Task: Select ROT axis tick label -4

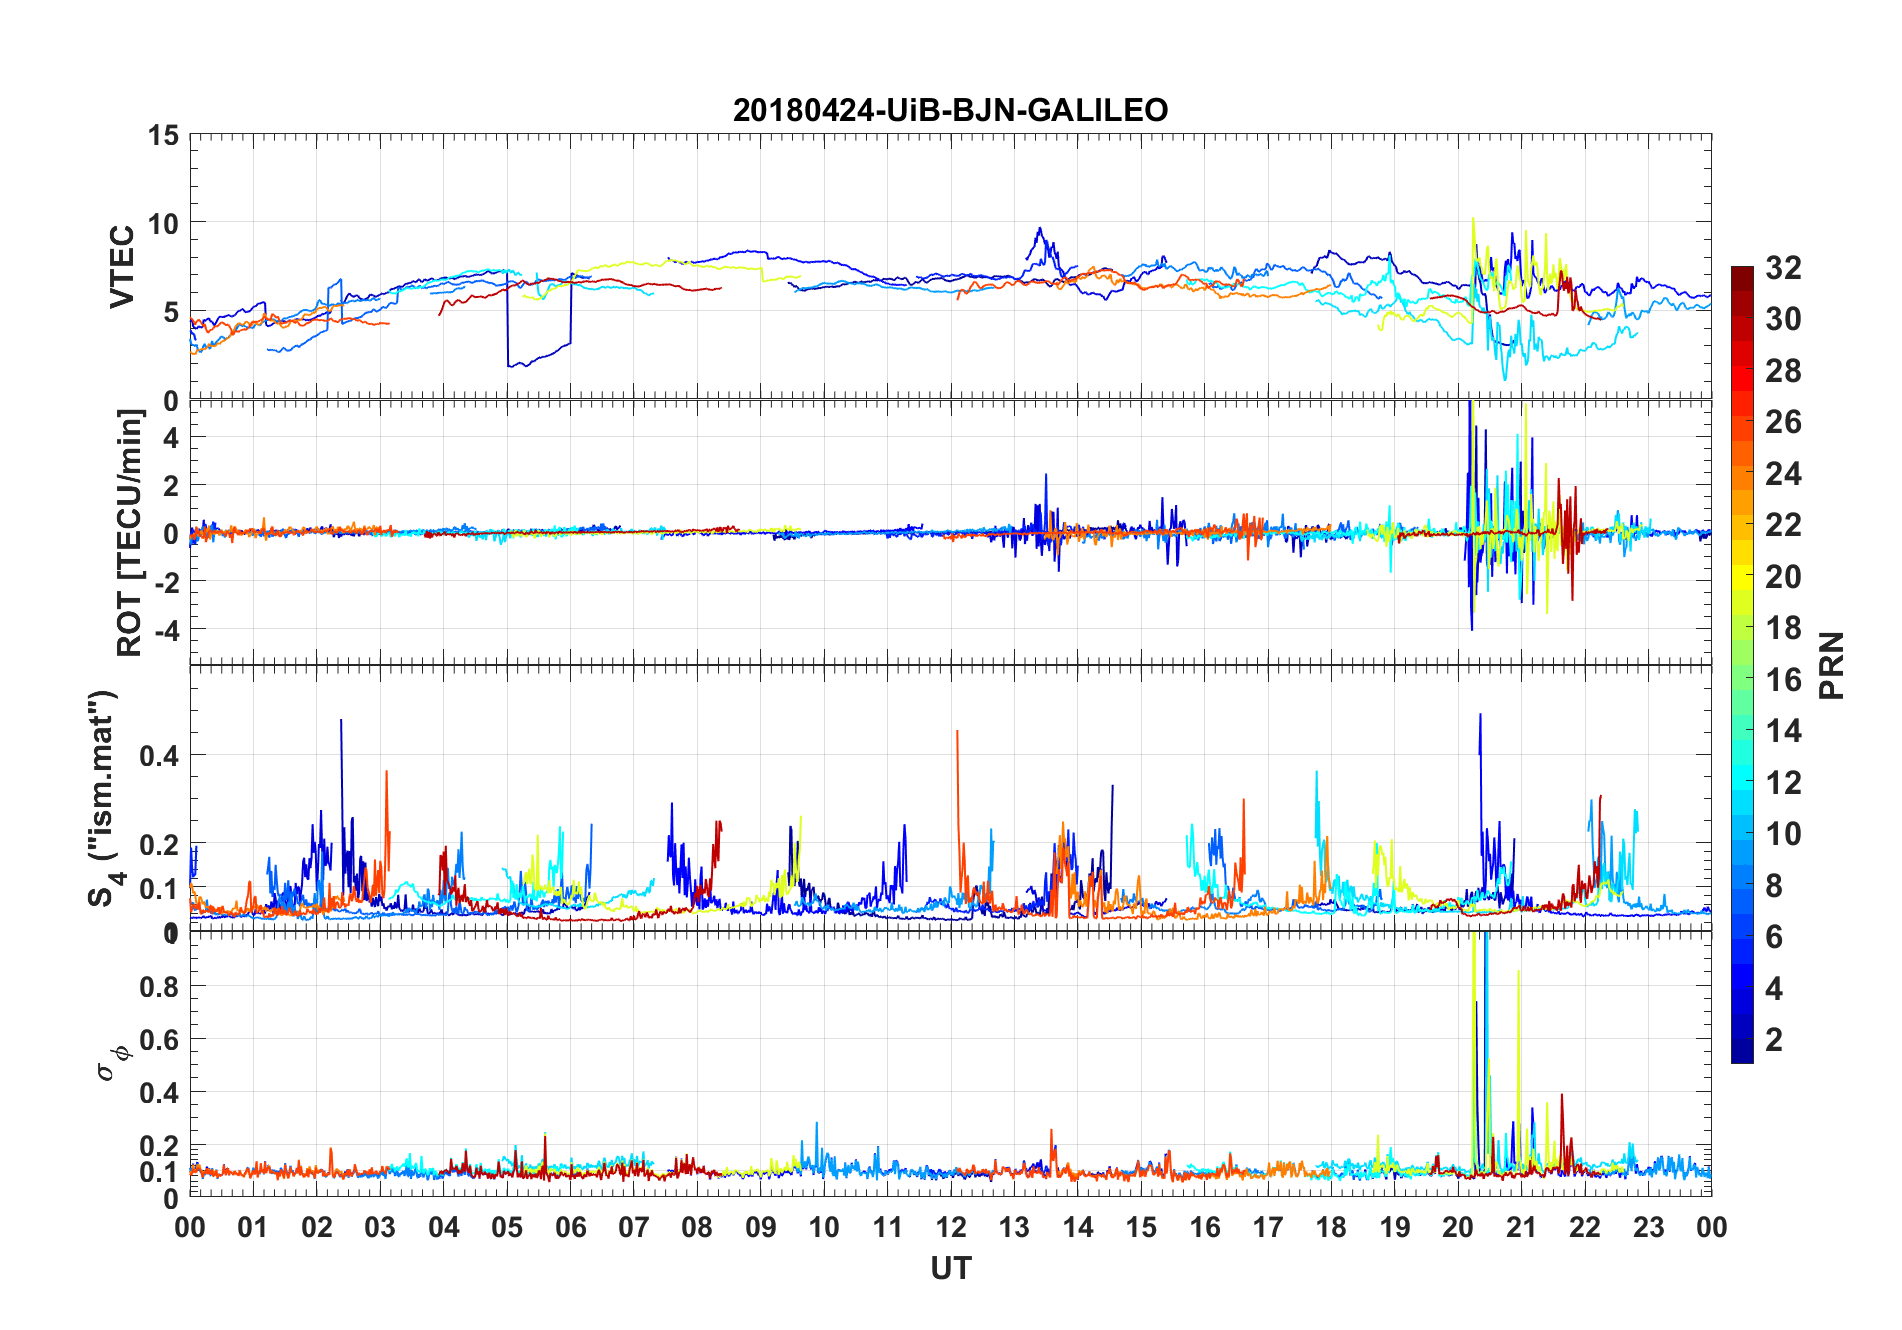Action: [x=167, y=630]
